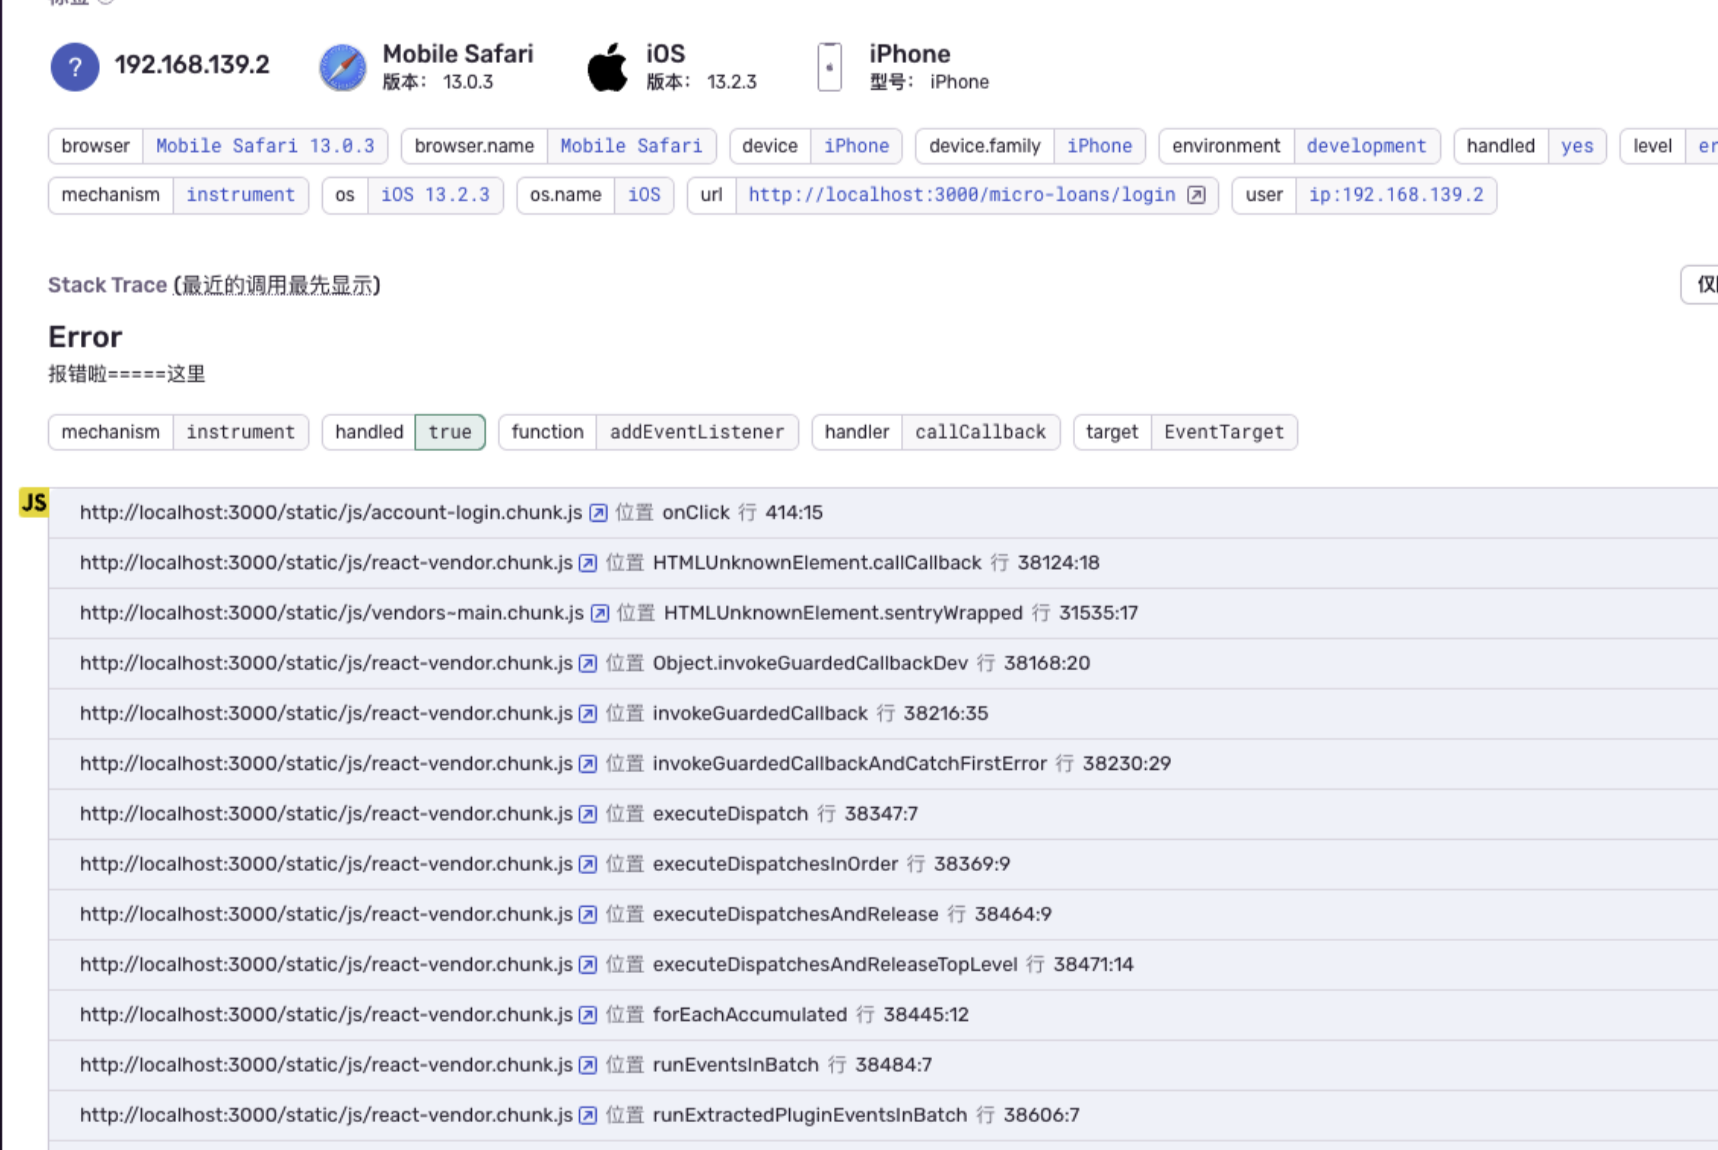Filter by os tag iOS 13.2.3
The height and width of the screenshot is (1150, 1718).
[435, 195]
